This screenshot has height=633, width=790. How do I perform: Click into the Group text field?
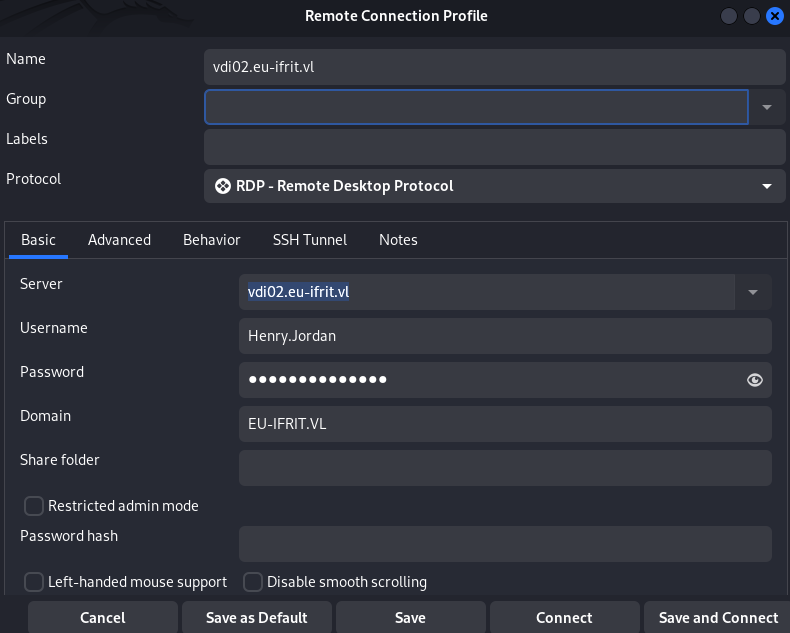pos(476,107)
